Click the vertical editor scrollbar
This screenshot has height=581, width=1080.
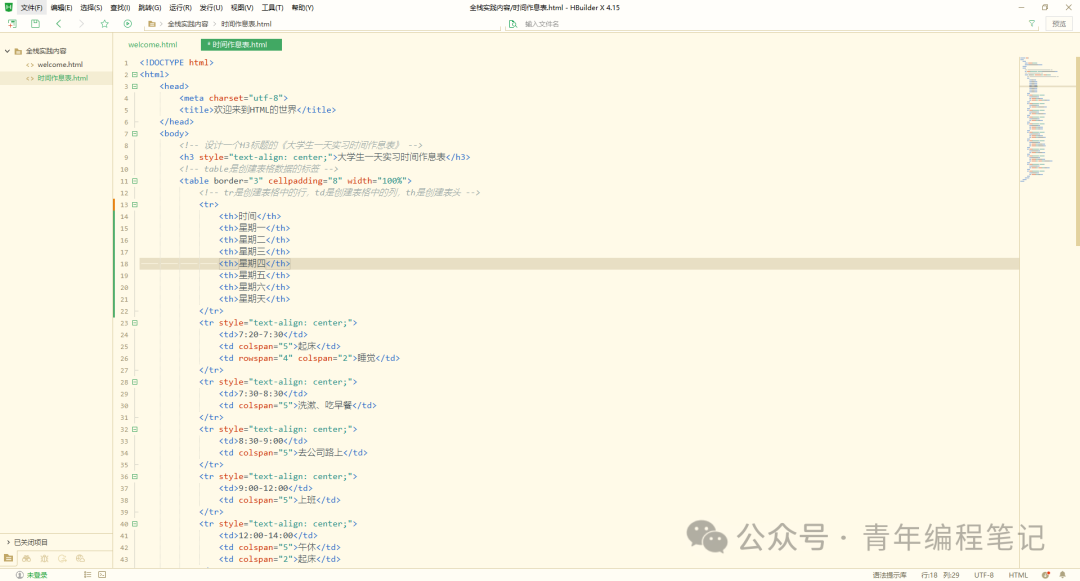click(1077, 151)
